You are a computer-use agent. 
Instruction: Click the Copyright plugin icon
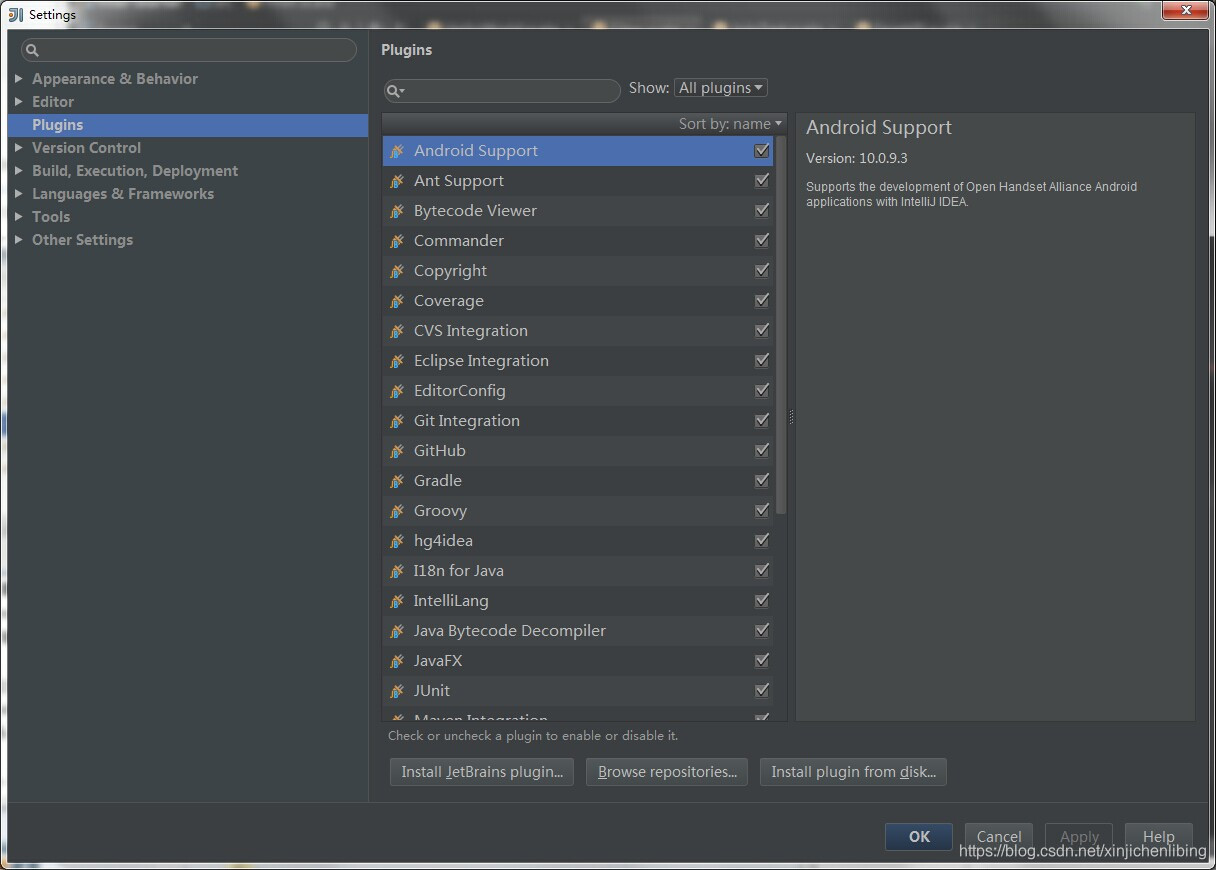point(397,271)
